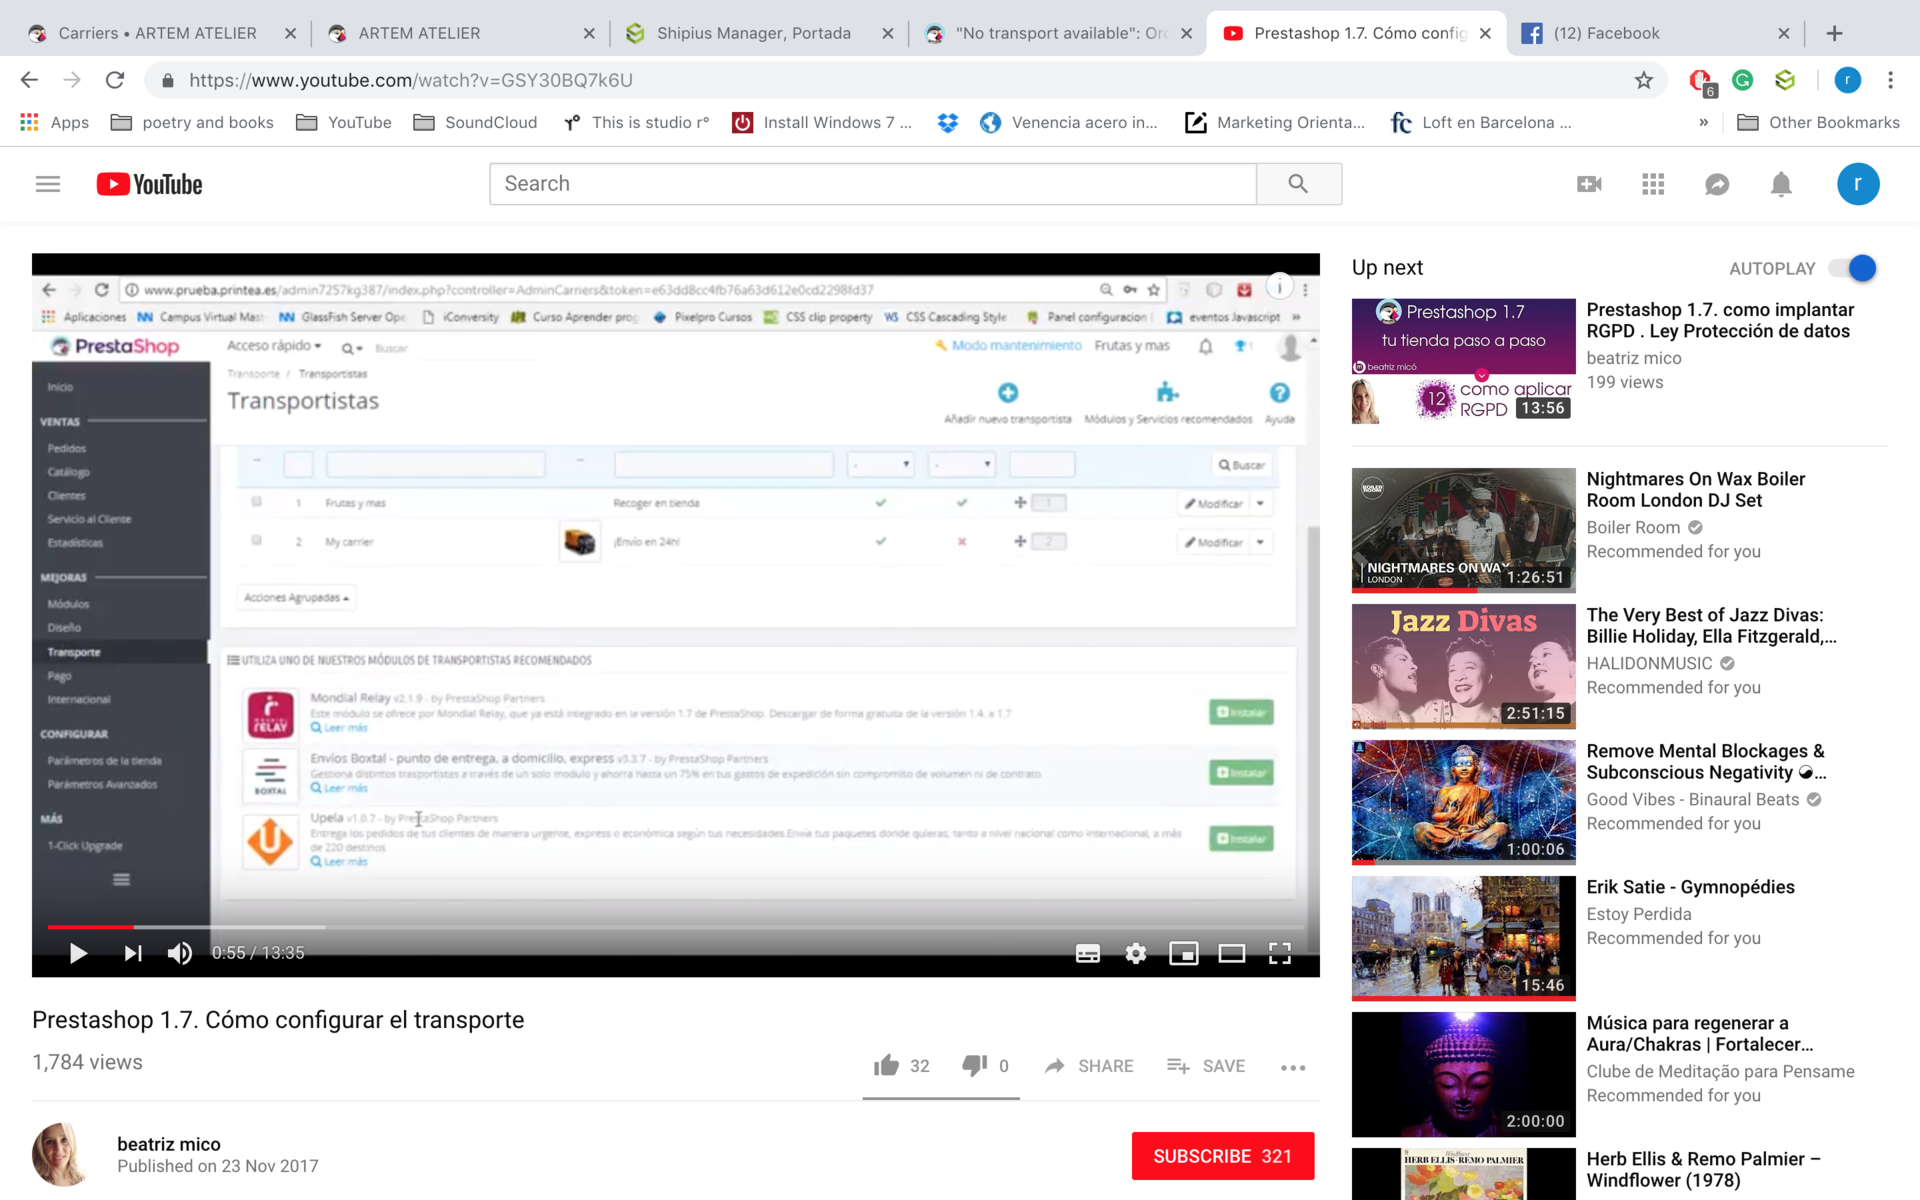Screen dimensions: 1920x1200
Task: Open the YouTube messages share icon
Action: coord(1717,184)
